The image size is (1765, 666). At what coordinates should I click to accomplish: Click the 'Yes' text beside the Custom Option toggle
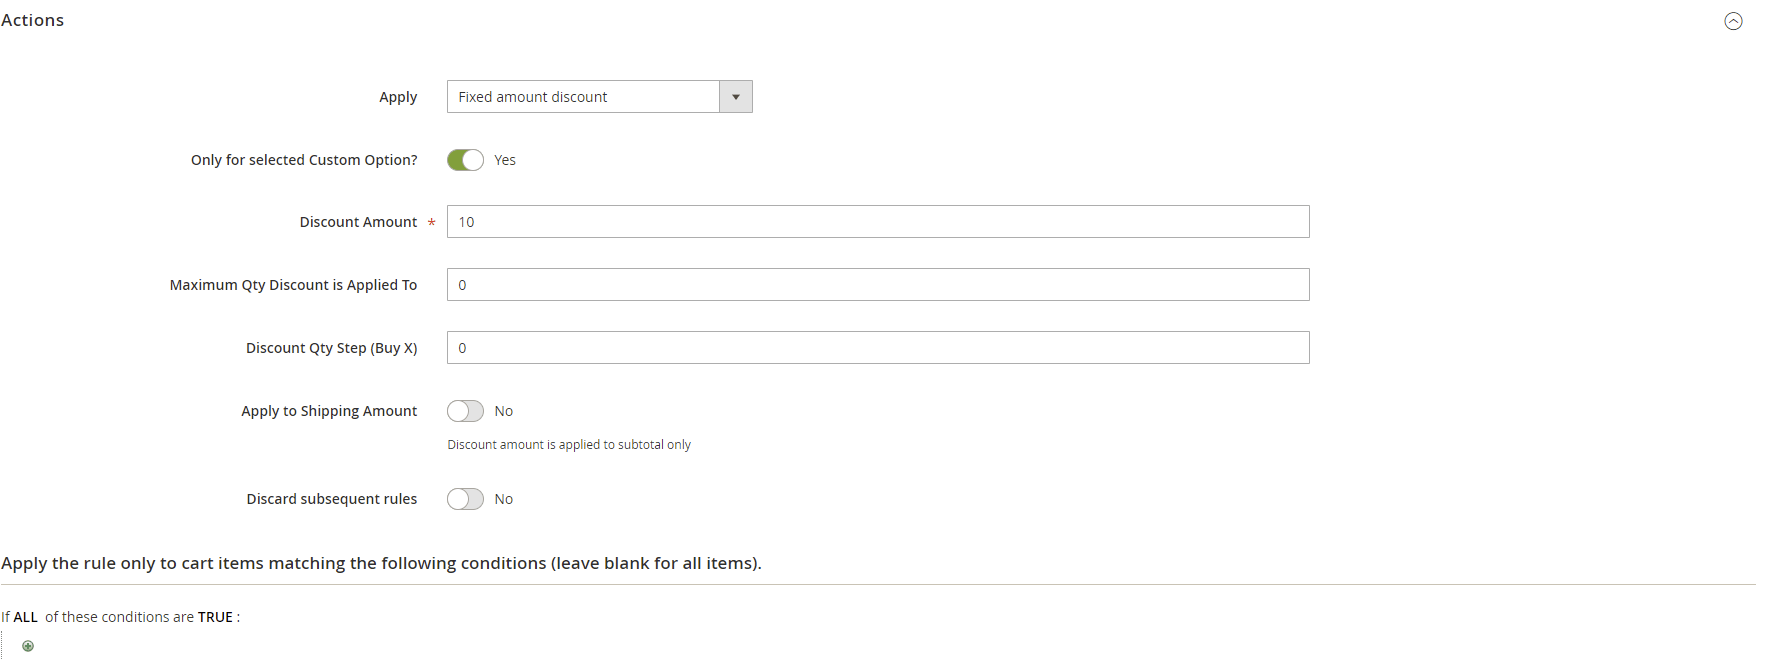click(x=505, y=160)
